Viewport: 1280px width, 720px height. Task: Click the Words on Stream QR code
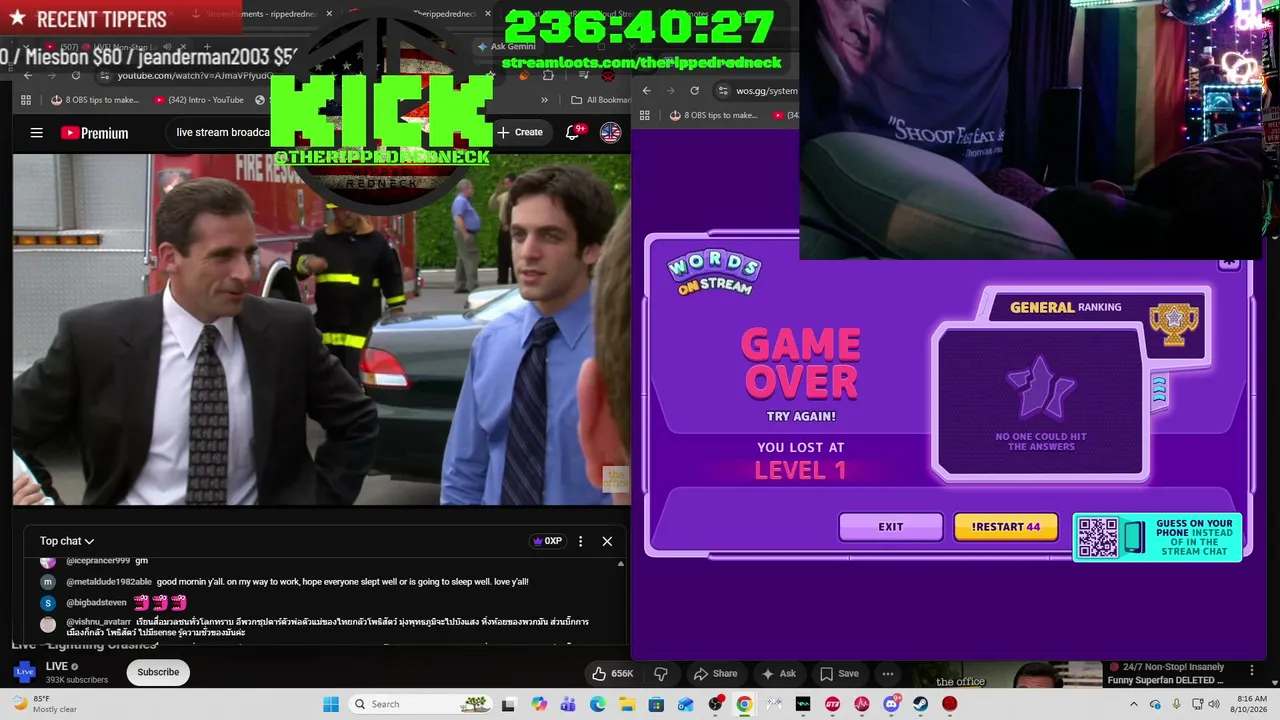[x=1097, y=537]
